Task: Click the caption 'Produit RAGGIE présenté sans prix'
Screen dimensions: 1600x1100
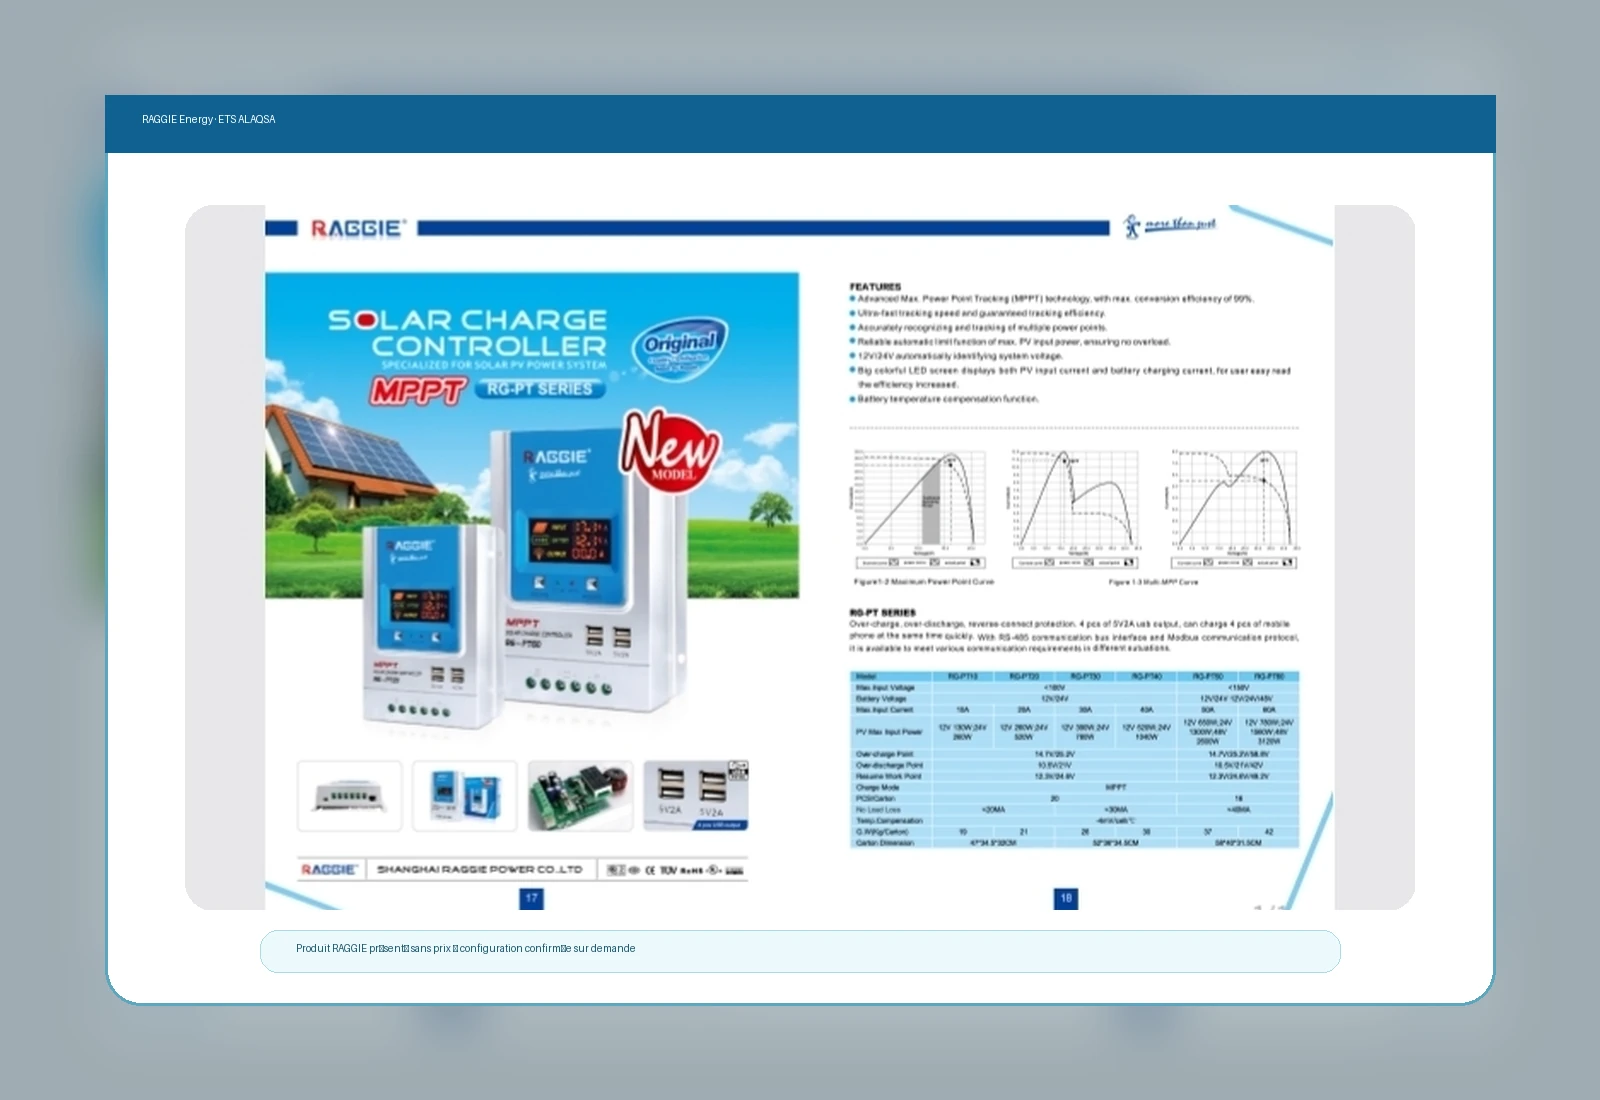Action: coord(373,948)
